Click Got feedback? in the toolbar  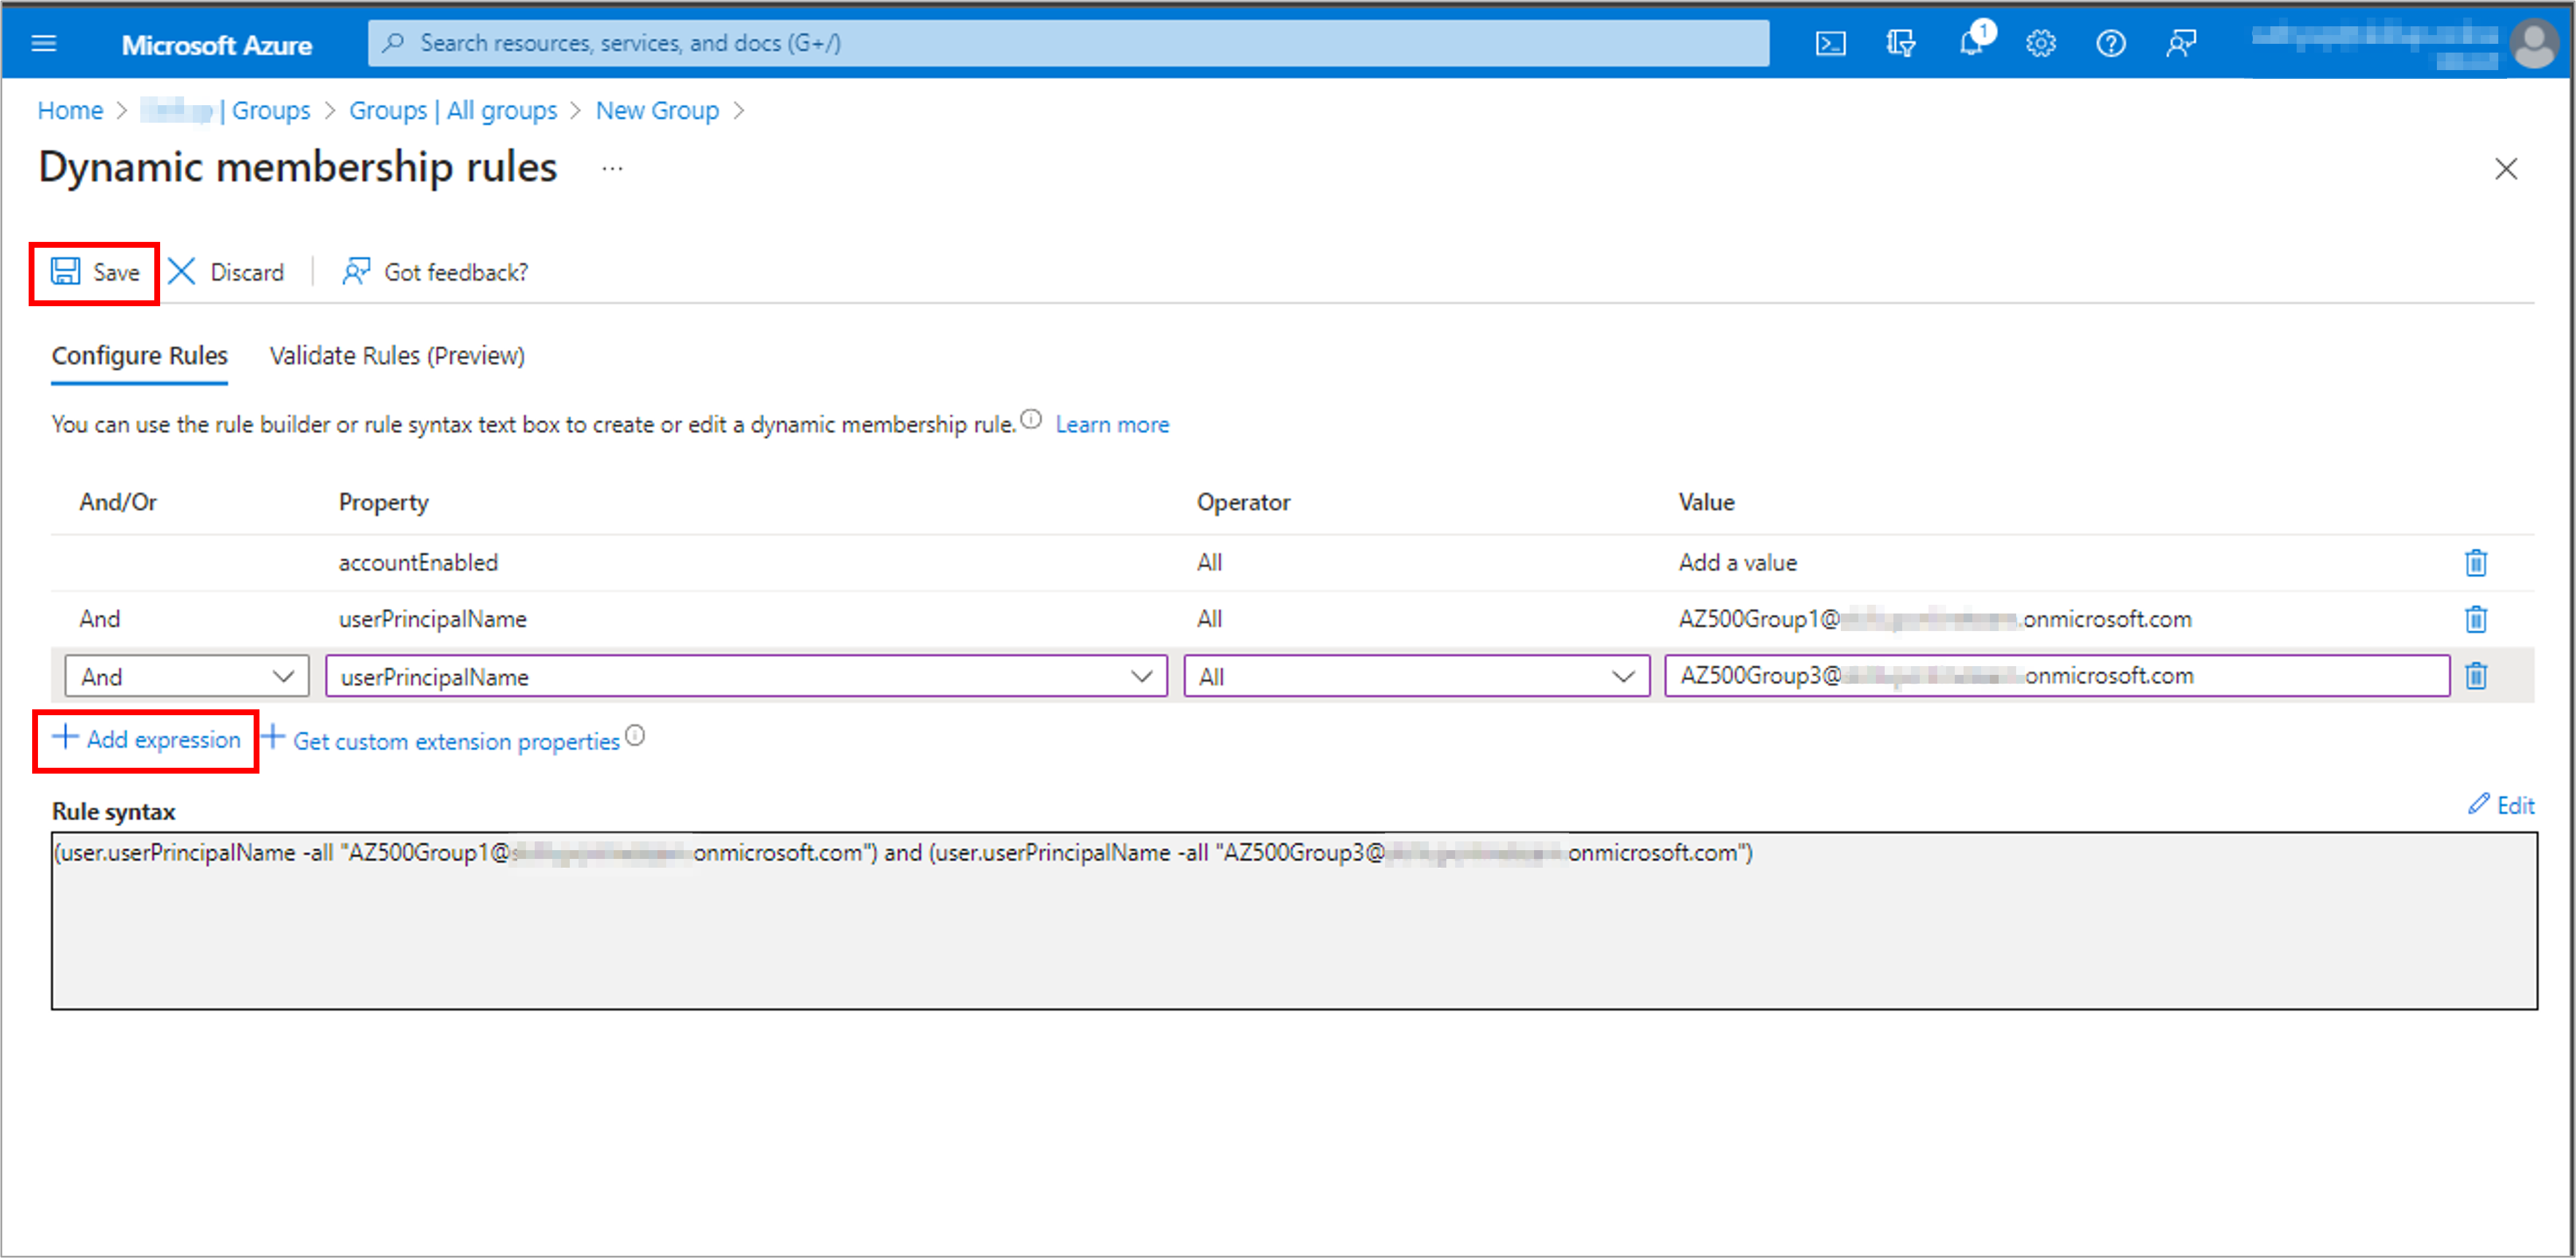click(x=435, y=272)
